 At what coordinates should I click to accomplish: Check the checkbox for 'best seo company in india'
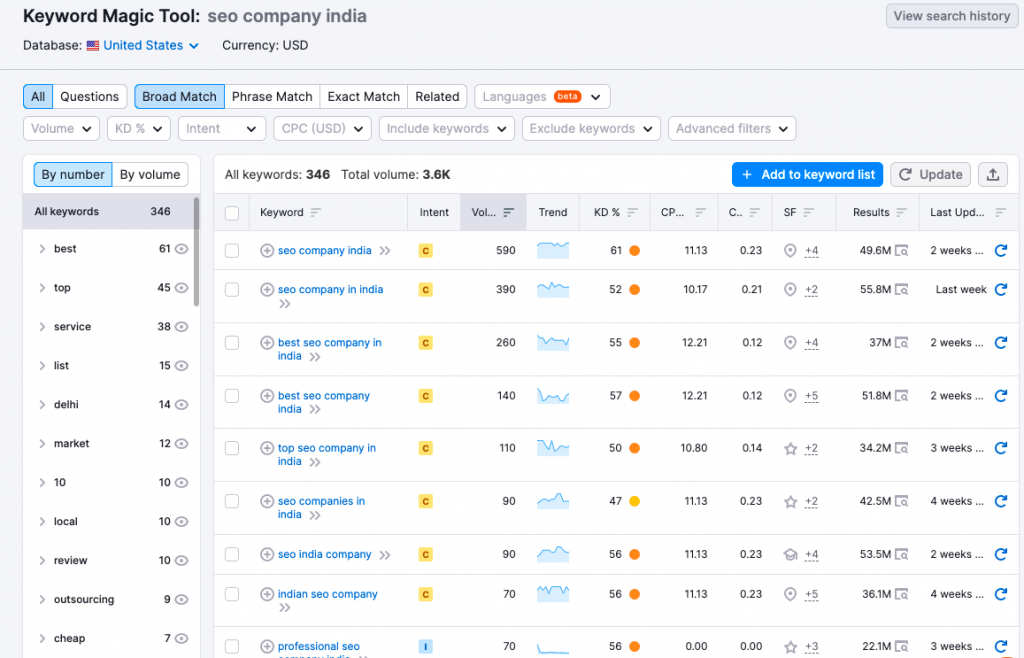[x=232, y=342]
